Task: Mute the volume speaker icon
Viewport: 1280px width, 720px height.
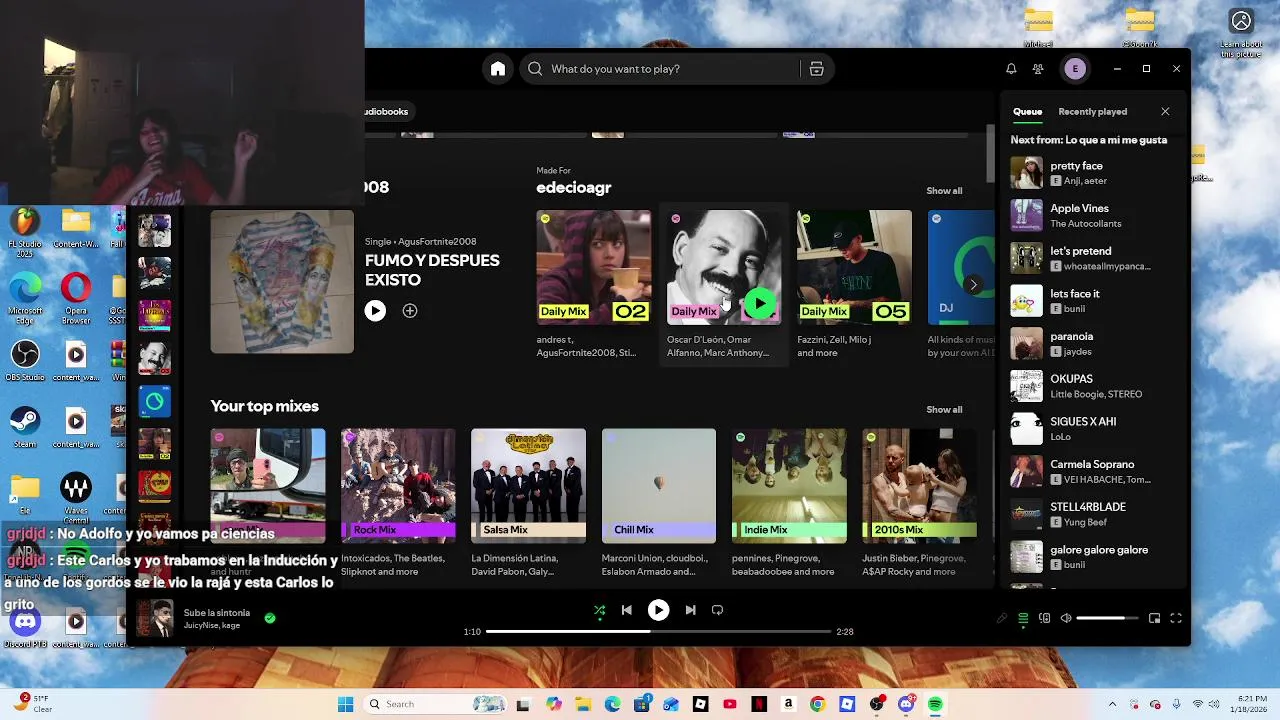Action: [x=1066, y=618]
